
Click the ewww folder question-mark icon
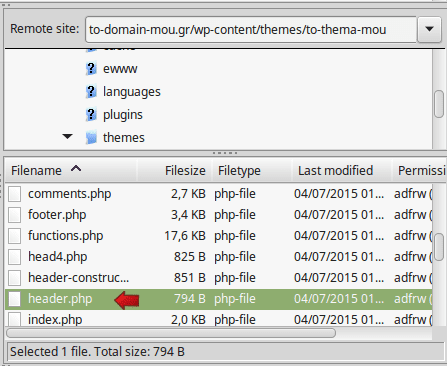[x=91, y=69]
